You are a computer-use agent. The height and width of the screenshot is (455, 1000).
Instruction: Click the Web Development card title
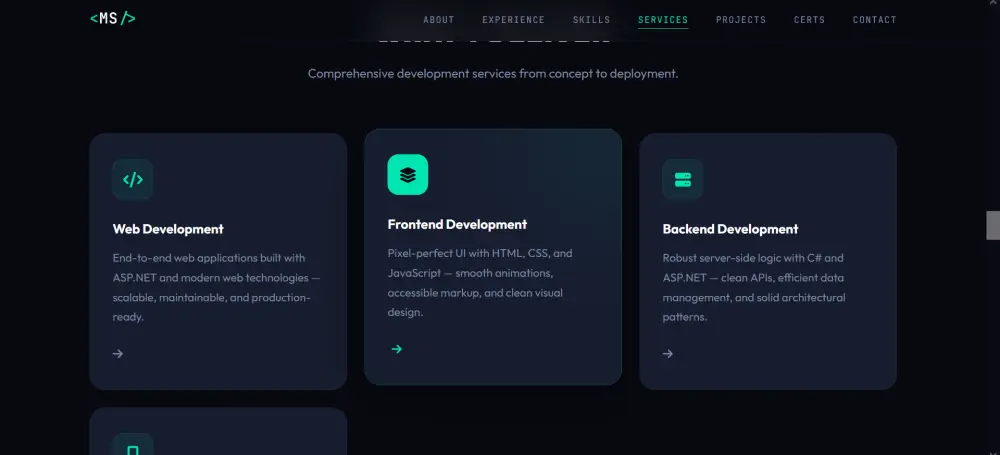pyautogui.click(x=168, y=229)
